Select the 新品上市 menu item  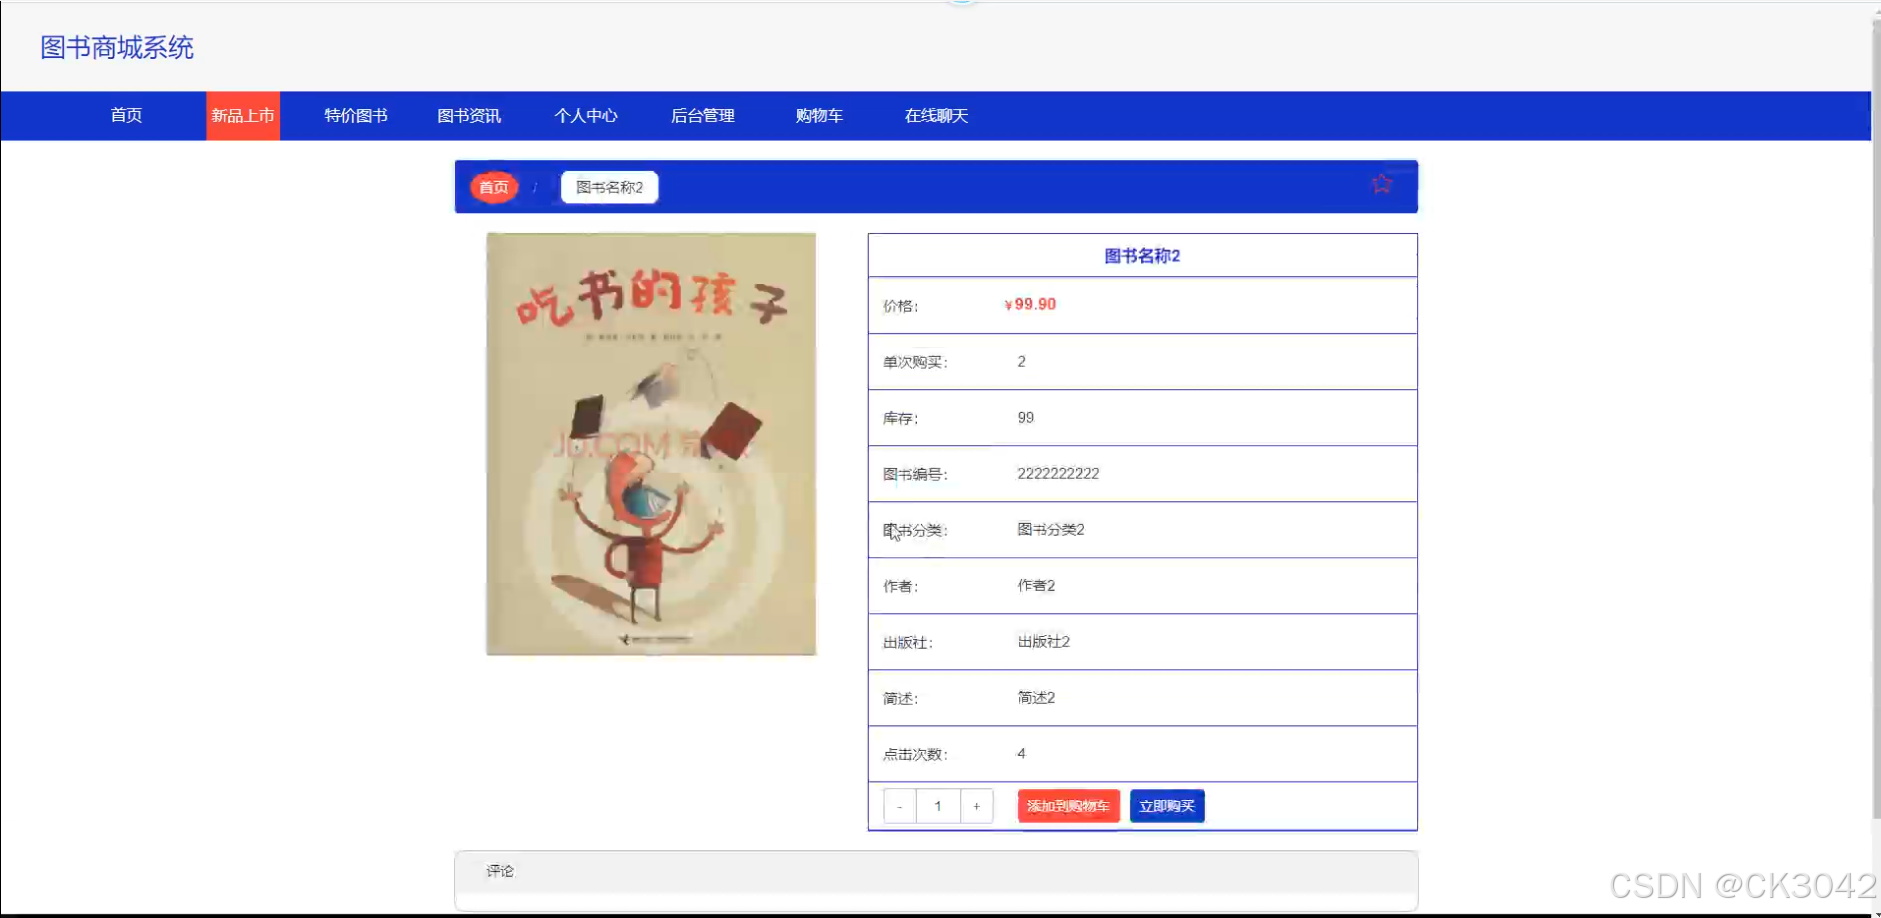point(243,116)
